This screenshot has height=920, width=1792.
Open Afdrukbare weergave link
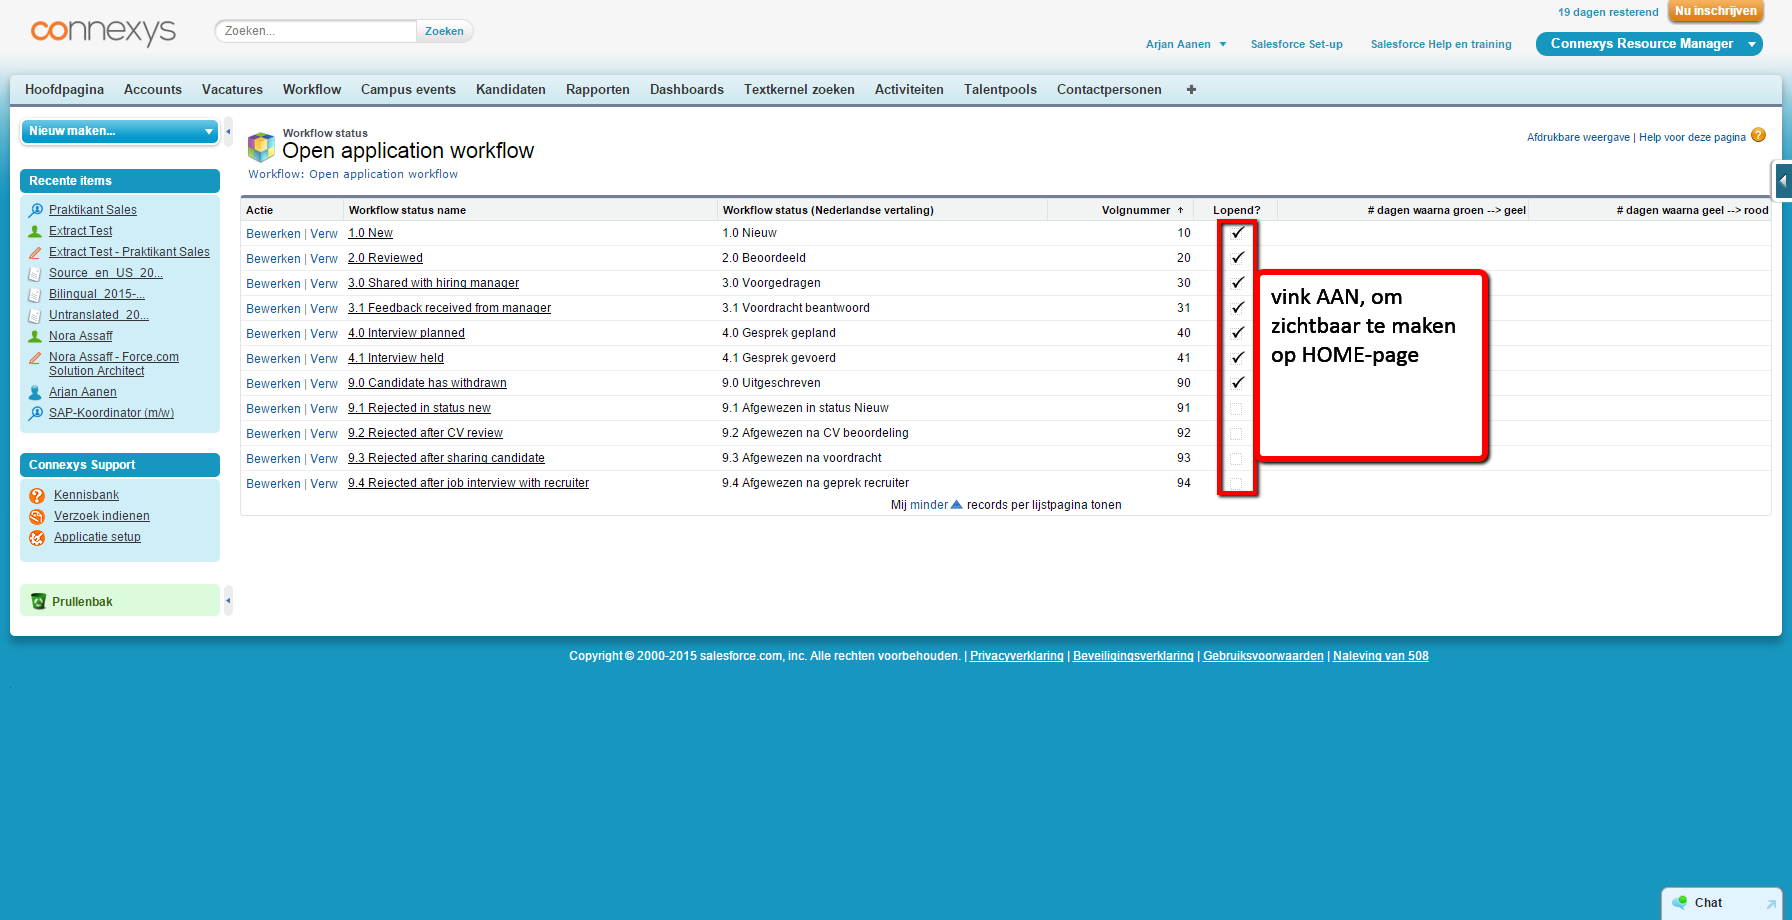tap(1578, 137)
